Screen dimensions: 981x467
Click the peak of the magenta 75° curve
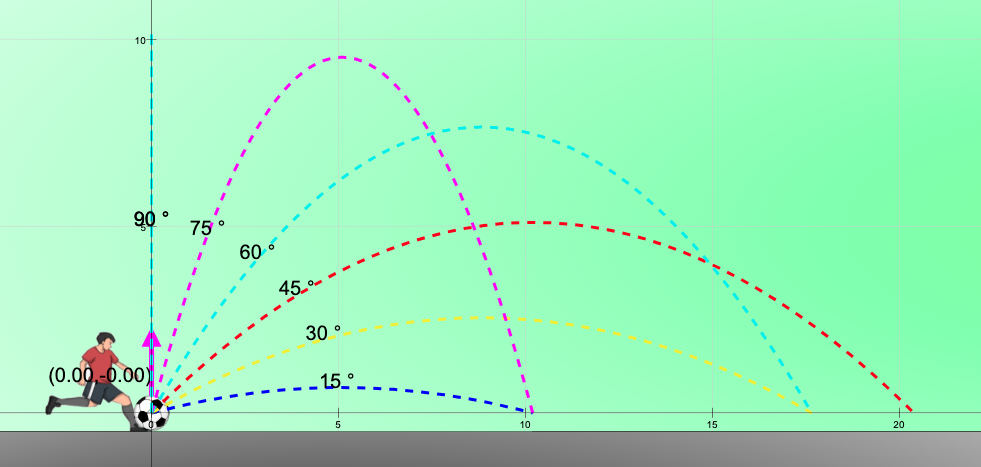(342, 57)
